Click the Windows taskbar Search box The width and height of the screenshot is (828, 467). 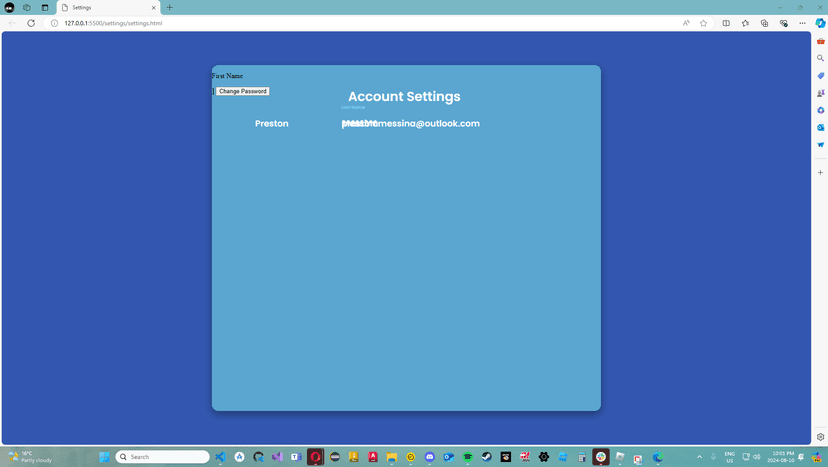coord(163,457)
